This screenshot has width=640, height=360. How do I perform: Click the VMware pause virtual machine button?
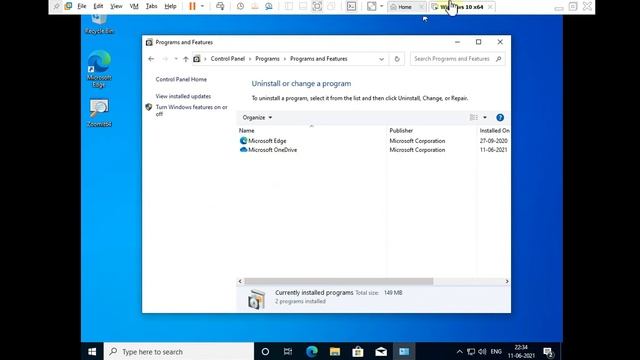(192, 6)
